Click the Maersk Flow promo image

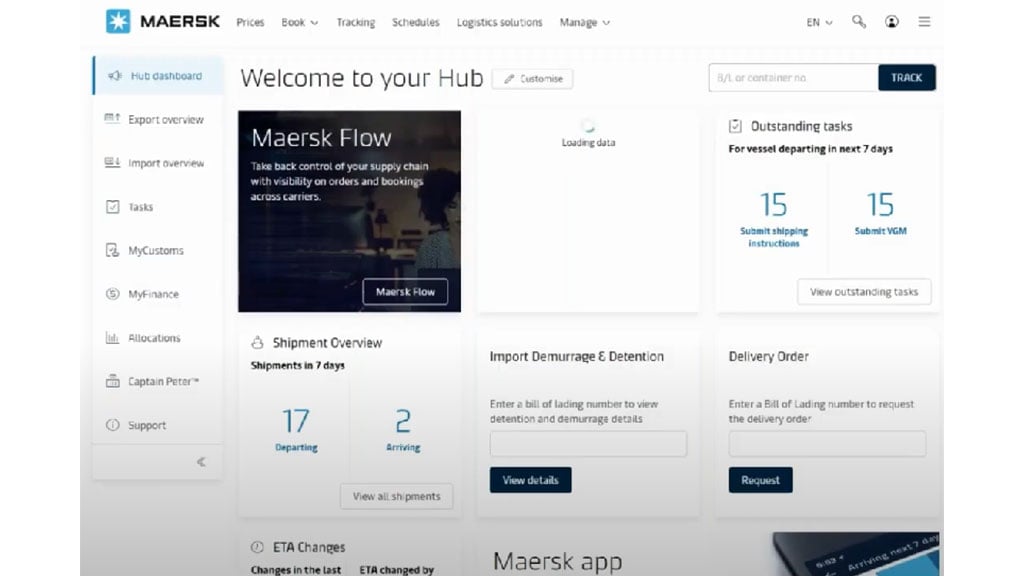coord(349,211)
